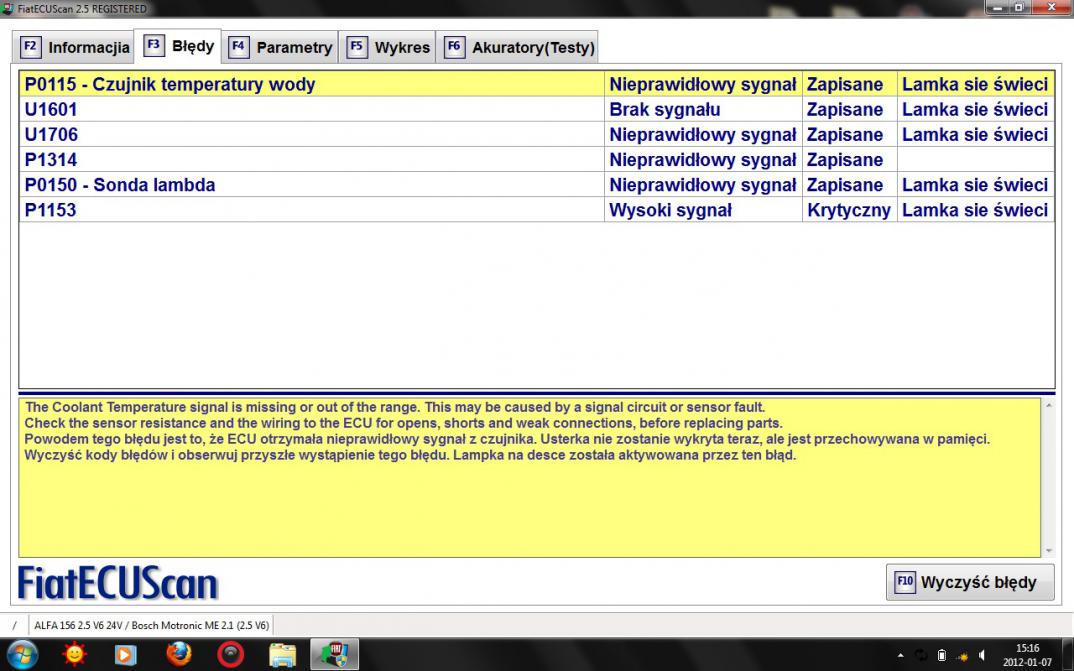Screen dimensions: 1074x671
Task: Select the P1314 error code
Action: 51,160
